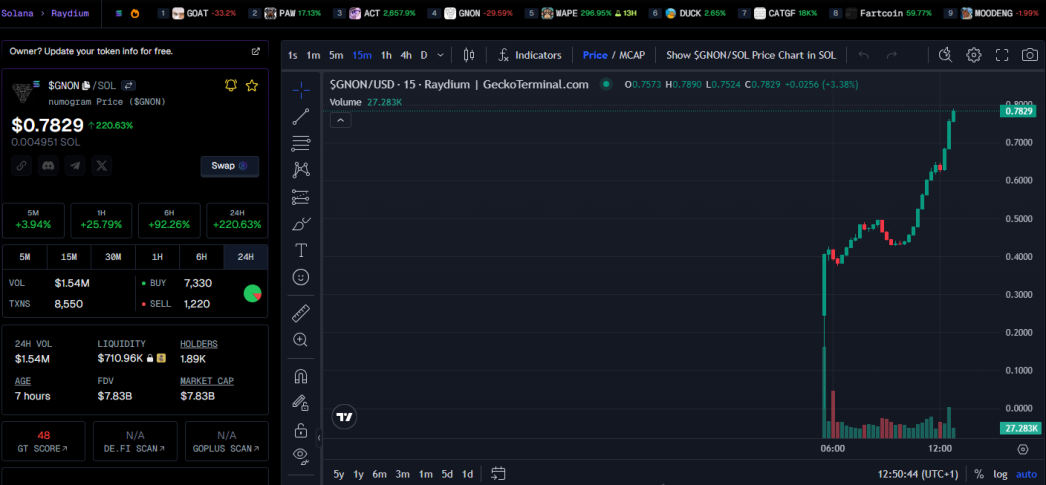
Task: Open the Fibonacci retracement tools
Action: (x=301, y=143)
